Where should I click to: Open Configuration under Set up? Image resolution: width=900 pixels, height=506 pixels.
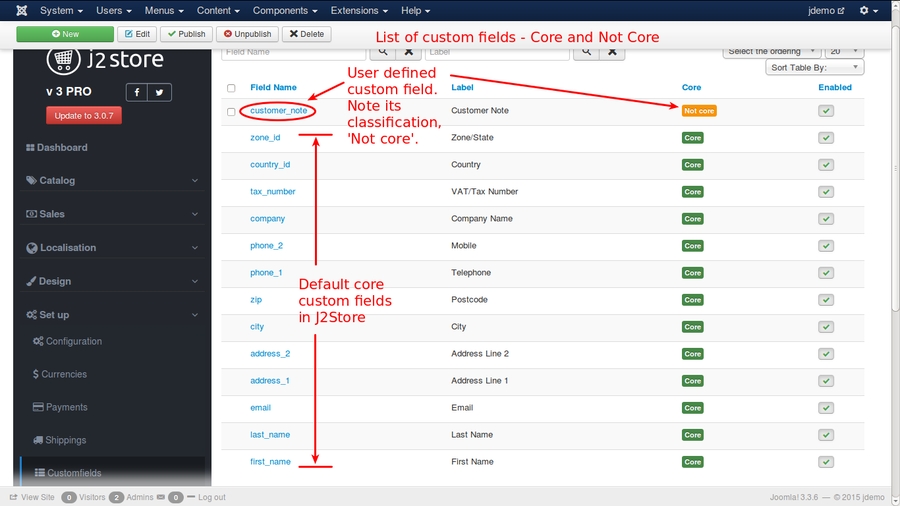click(68, 341)
